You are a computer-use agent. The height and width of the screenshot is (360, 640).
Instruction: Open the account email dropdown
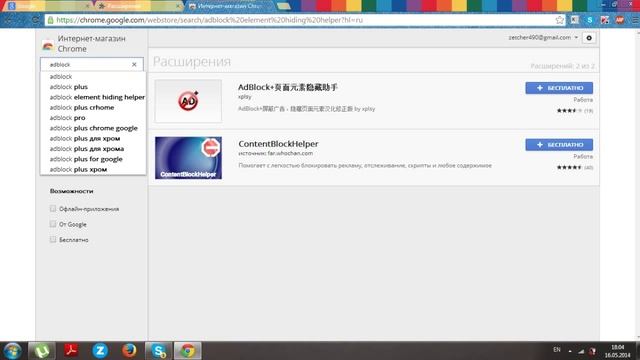click(543, 38)
